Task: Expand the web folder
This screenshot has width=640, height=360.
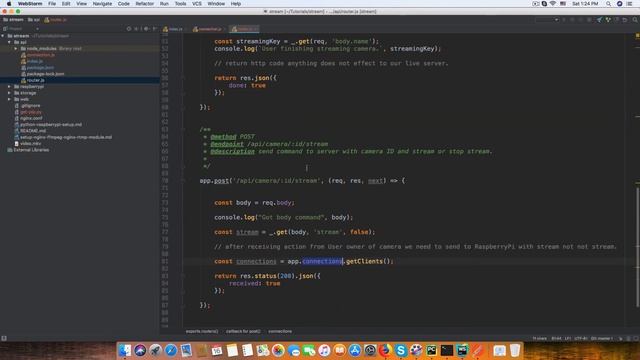Action: coord(9,99)
